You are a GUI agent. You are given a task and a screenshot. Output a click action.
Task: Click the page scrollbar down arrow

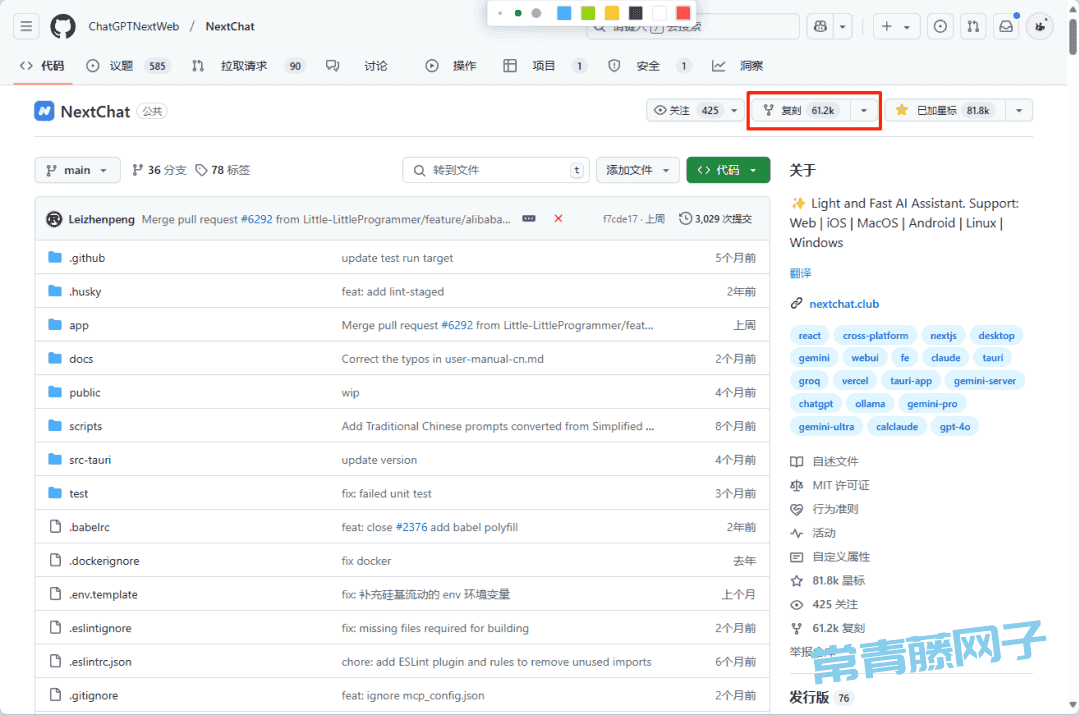pos(1072,705)
